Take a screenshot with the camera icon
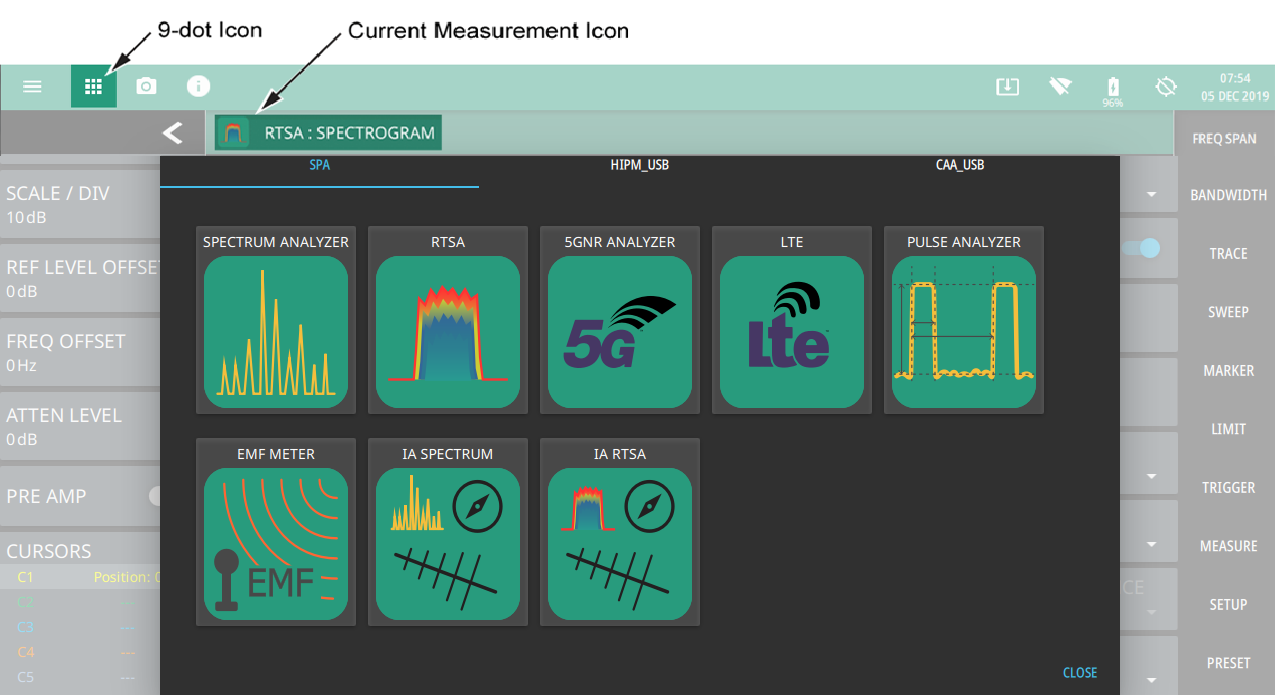This screenshot has height=695, width=1275. click(x=146, y=87)
